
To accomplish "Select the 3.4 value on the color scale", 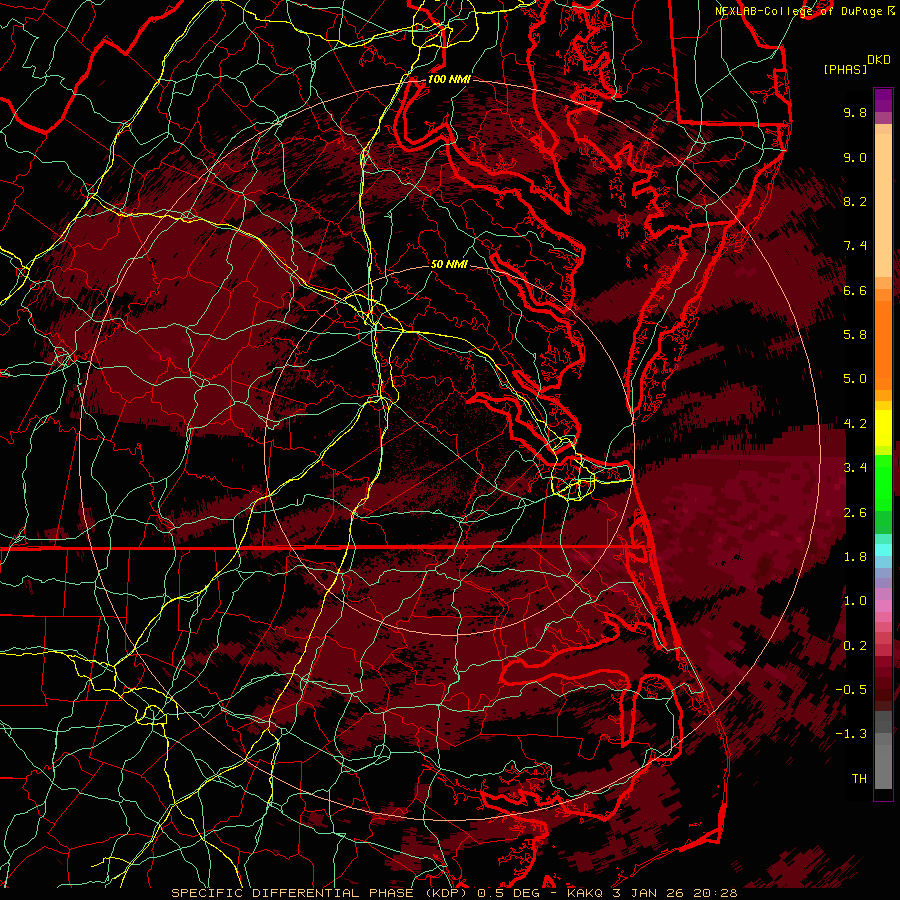I will [855, 468].
